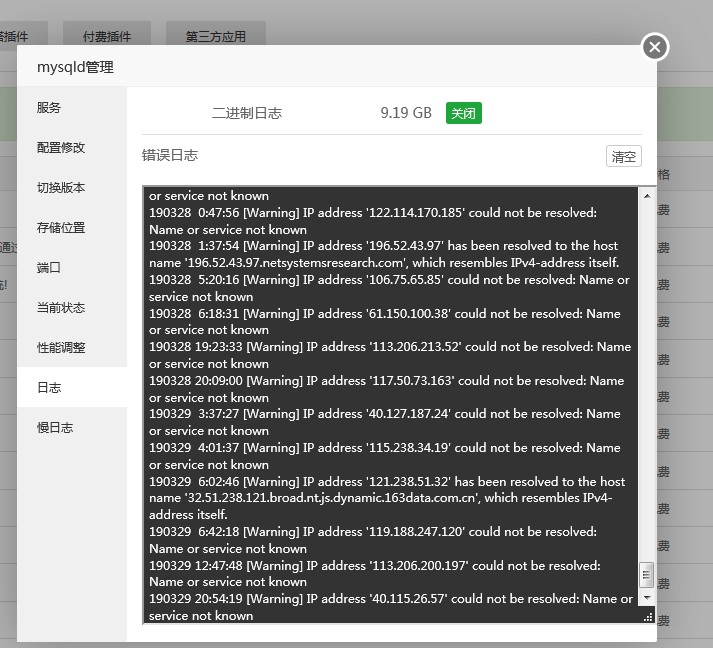This screenshot has height=648, width=713.
Task: Switch to 切换版本 tab
Action: pyautogui.click(x=61, y=188)
